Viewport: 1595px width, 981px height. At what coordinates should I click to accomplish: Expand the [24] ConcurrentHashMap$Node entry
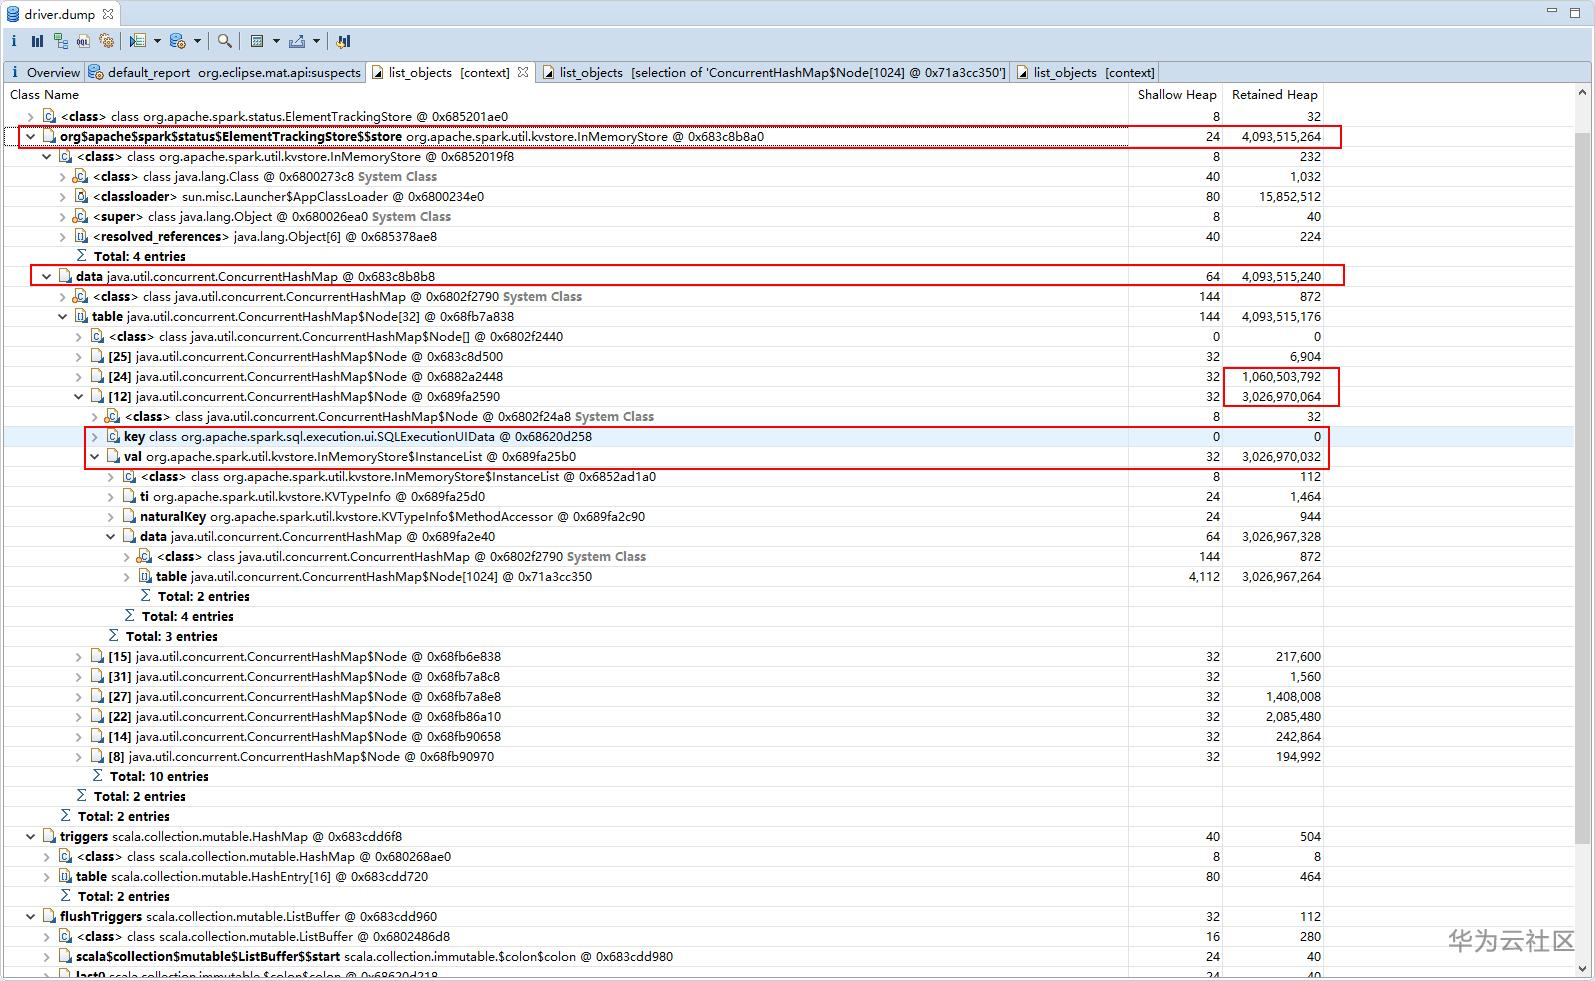coord(79,377)
